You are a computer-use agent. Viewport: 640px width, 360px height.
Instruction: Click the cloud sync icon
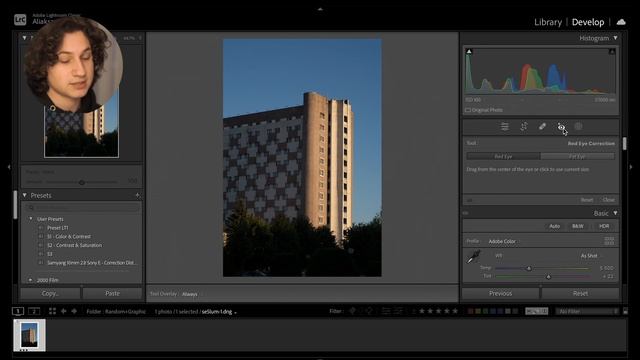point(621,22)
